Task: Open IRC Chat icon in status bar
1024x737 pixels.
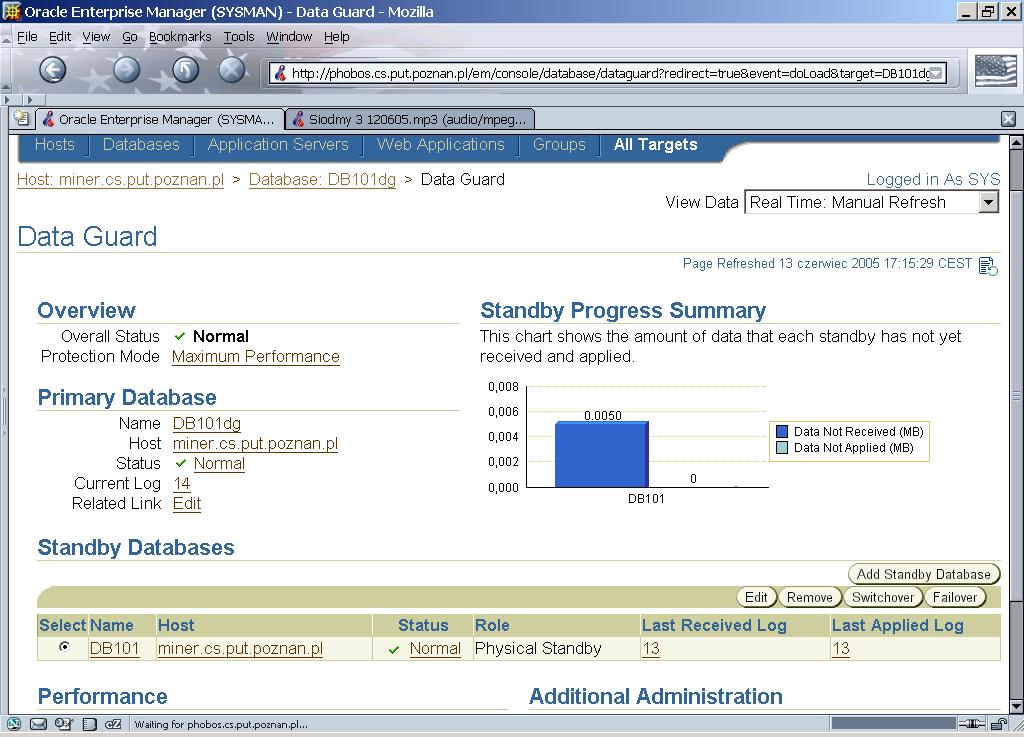Action: coord(113,723)
